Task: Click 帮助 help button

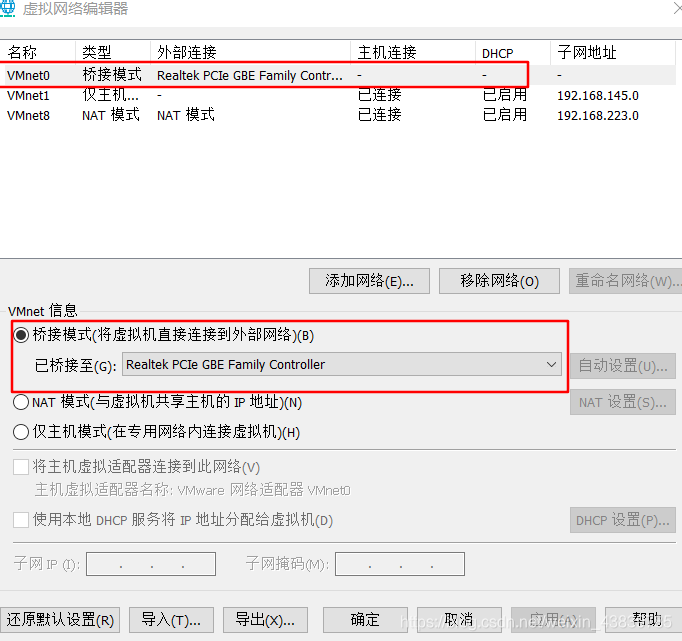Action: (x=644, y=620)
